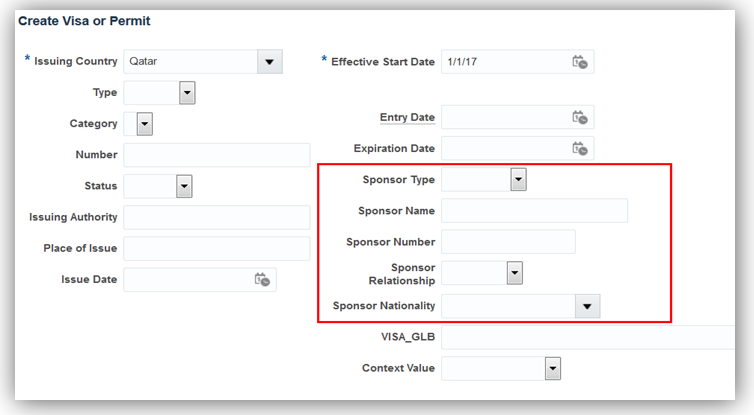Open the Category dropdown arrow
This screenshot has height=415, width=754.
[x=144, y=125]
